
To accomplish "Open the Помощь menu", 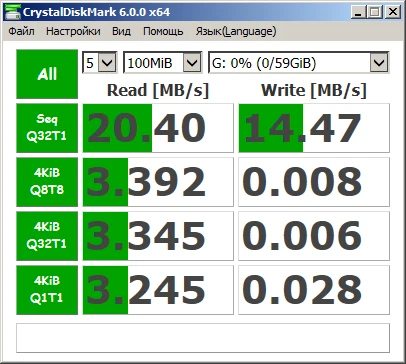I will coord(163,31).
